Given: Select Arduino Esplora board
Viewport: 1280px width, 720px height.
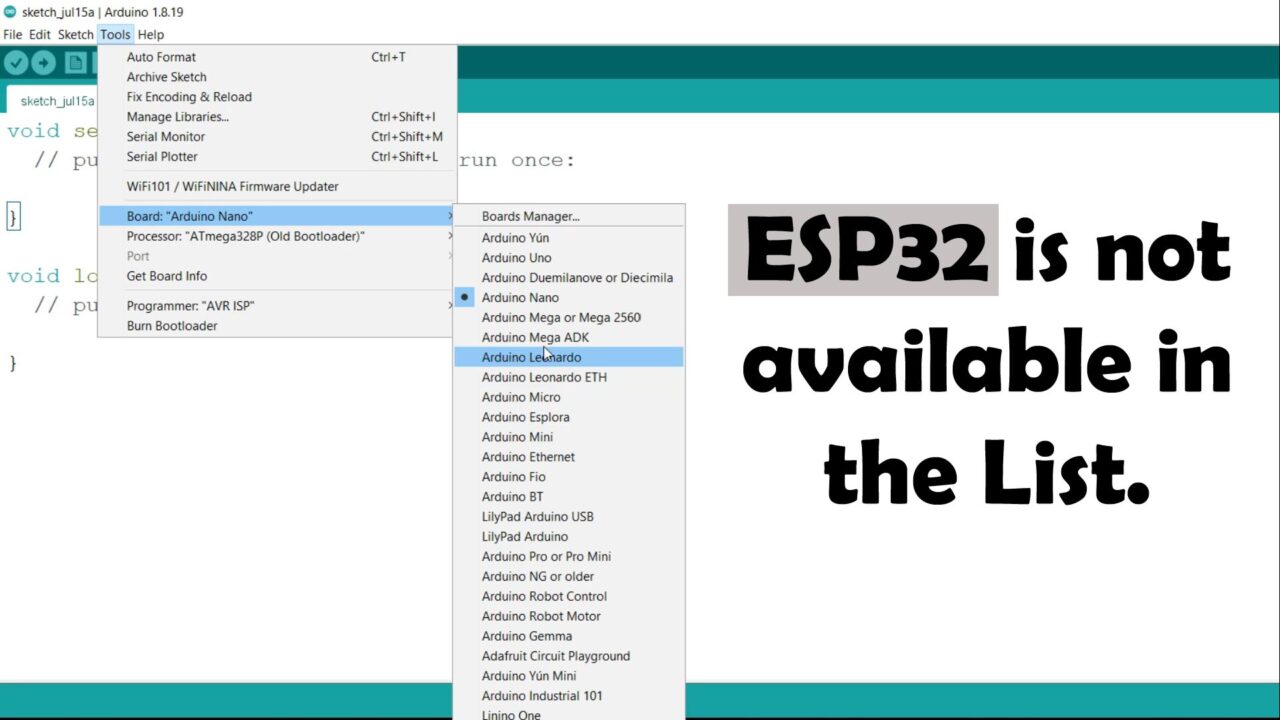Looking at the screenshot, I should [569, 417].
